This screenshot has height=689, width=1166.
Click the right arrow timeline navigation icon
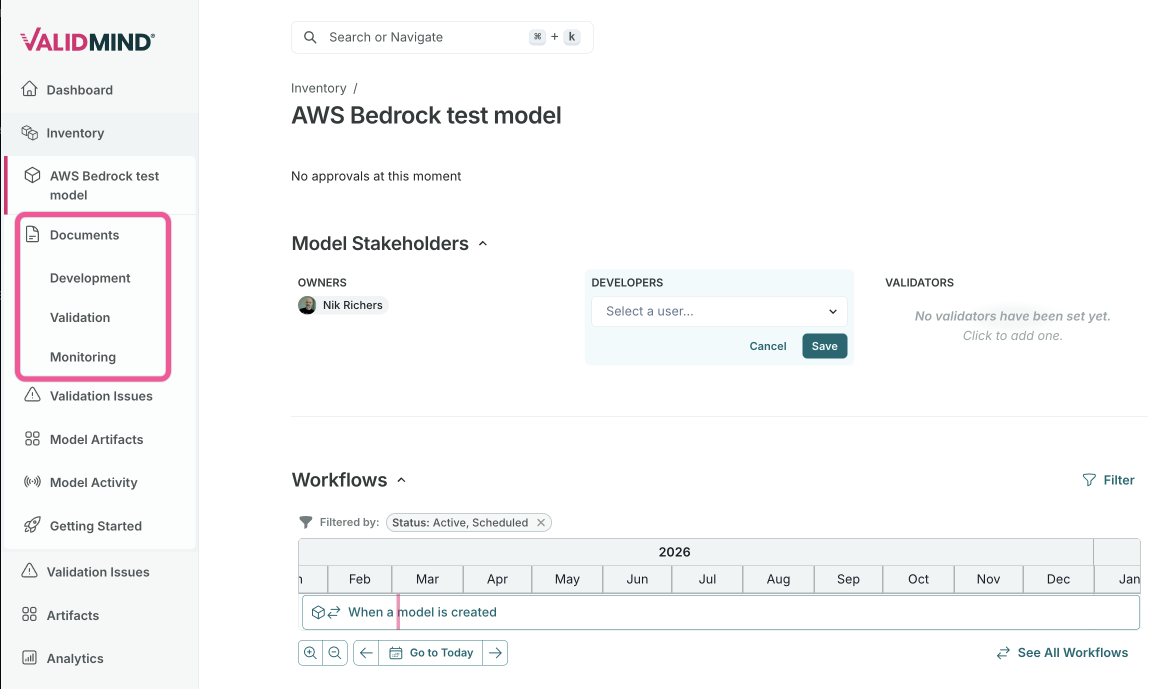[x=495, y=653]
